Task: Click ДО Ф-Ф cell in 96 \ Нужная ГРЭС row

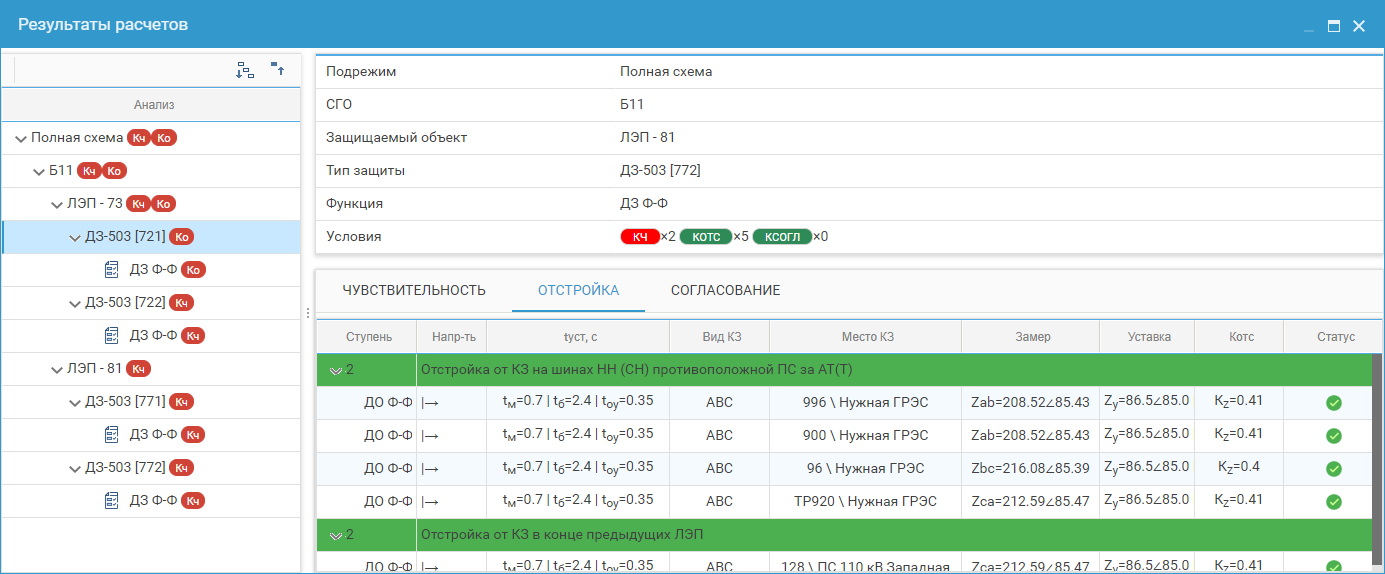Action: [x=367, y=468]
